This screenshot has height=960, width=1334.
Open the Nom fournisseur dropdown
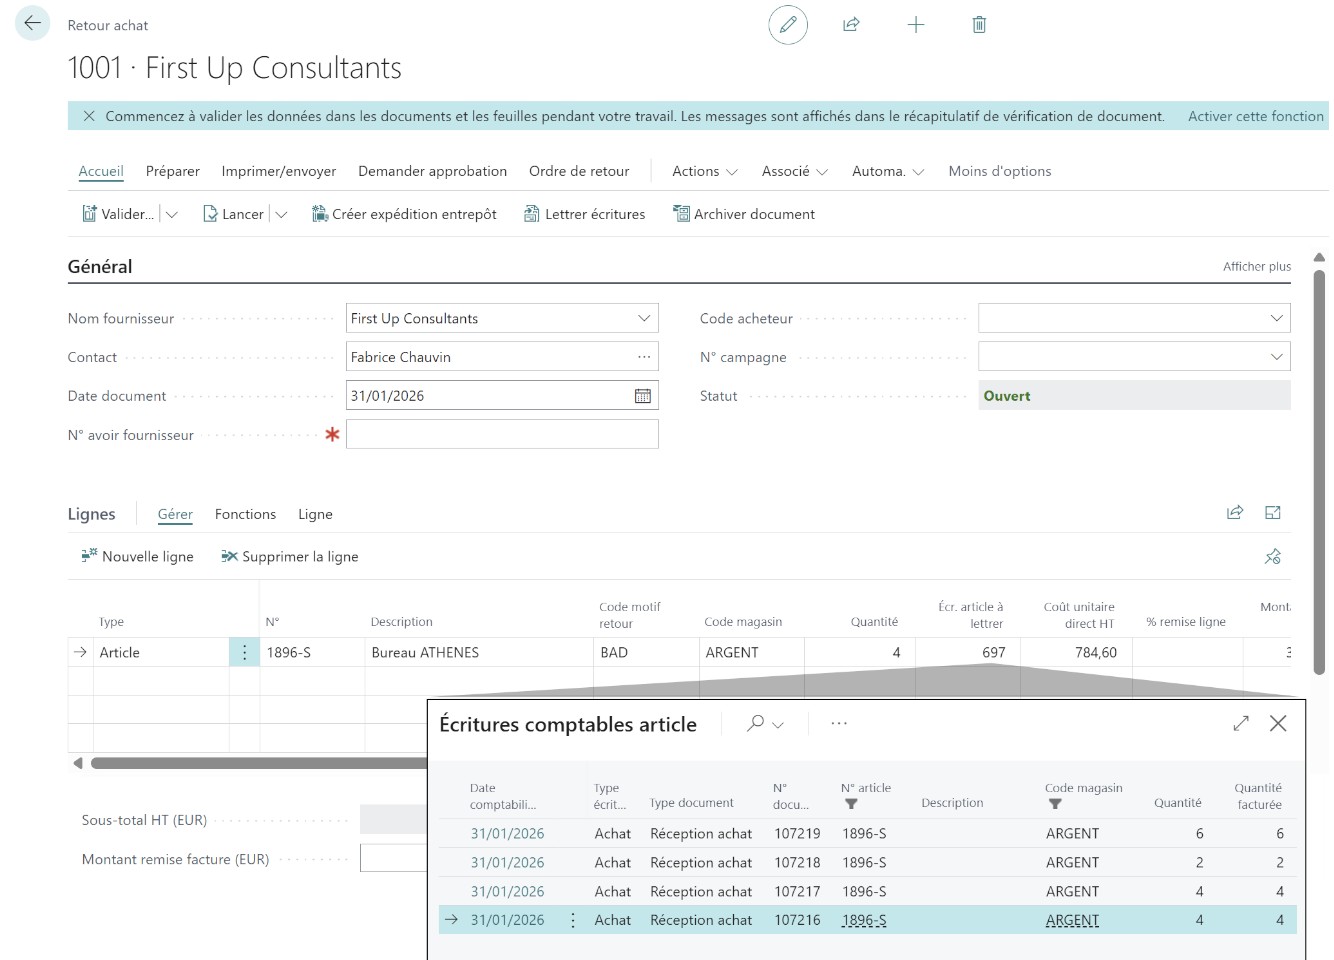pos(644,318)
